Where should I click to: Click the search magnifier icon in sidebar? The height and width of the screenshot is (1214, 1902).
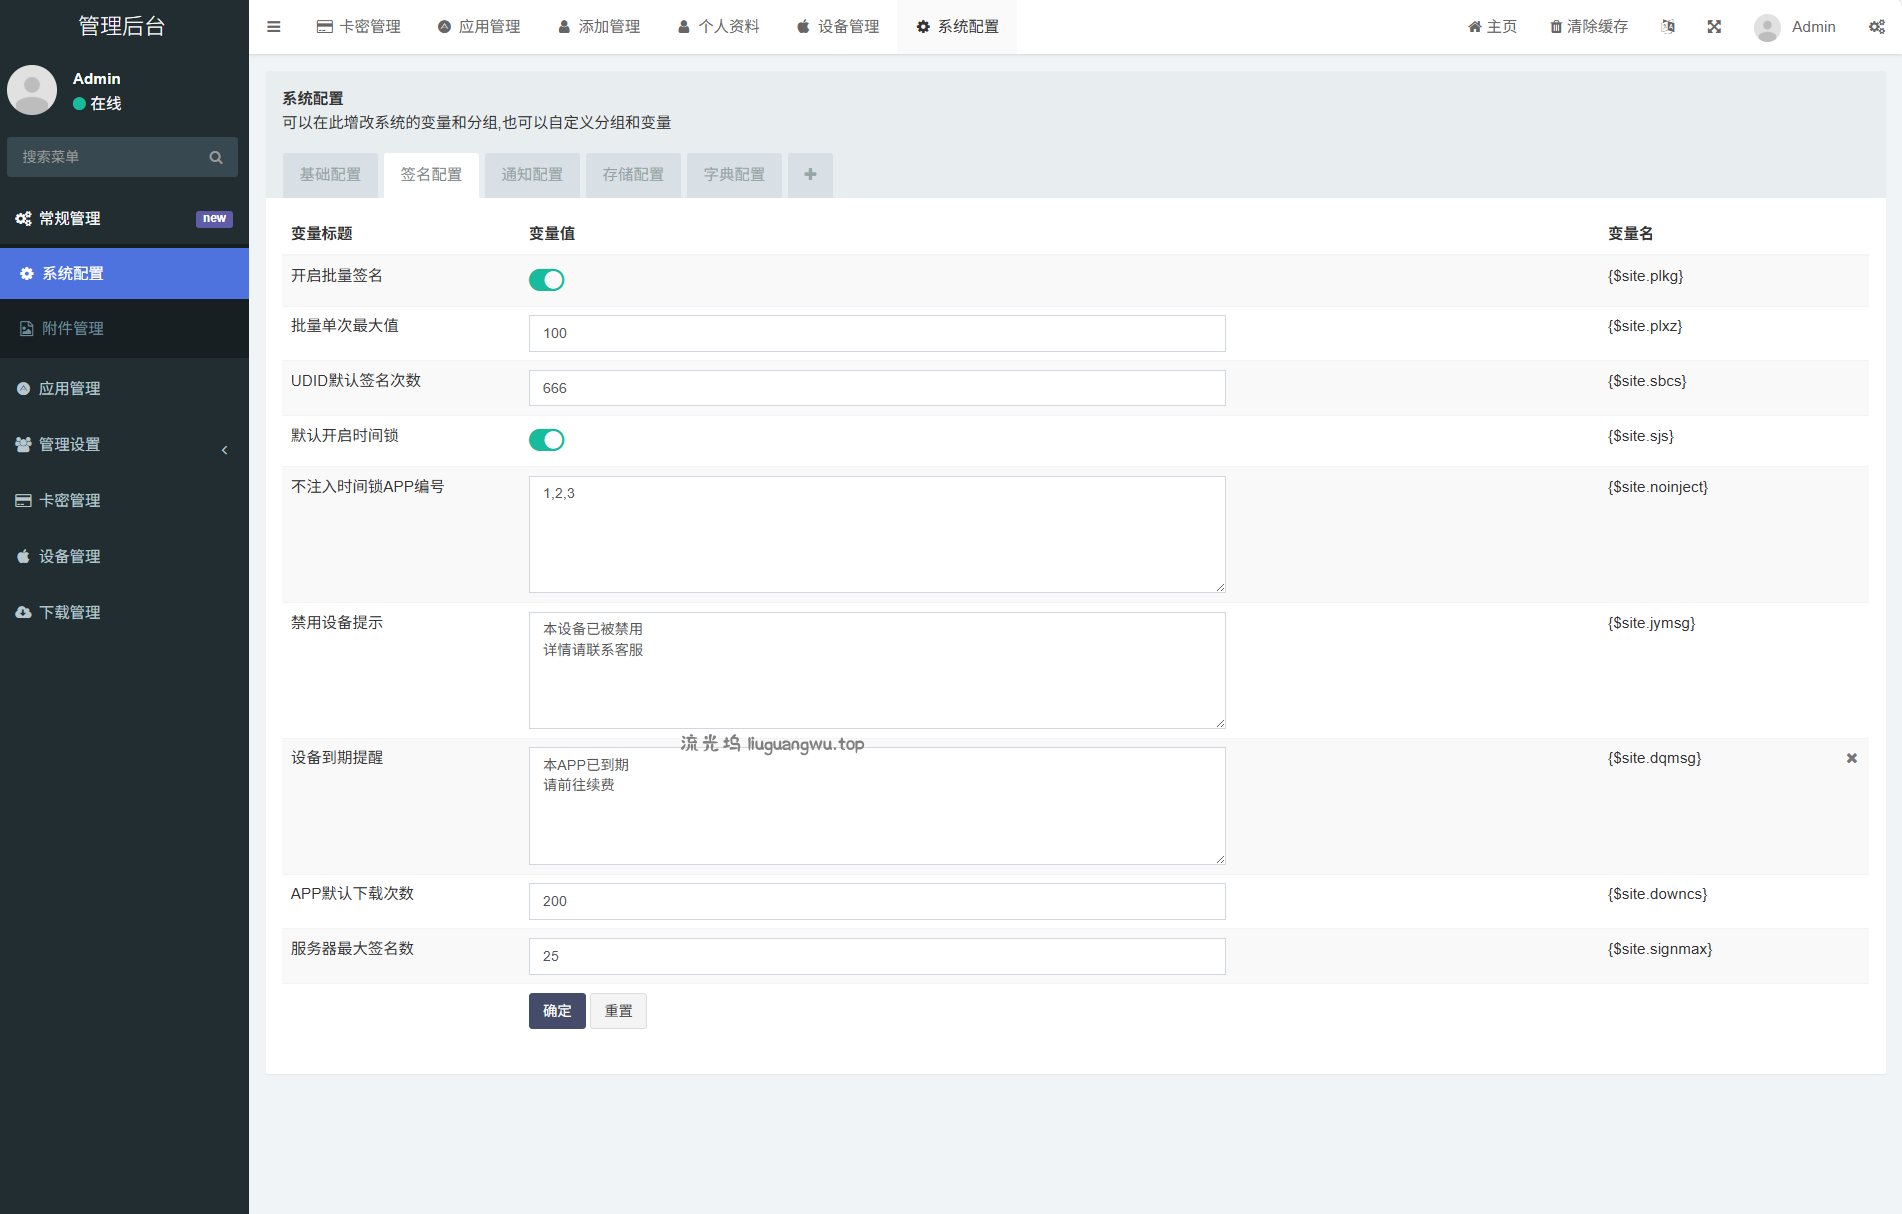coord(215,157)
